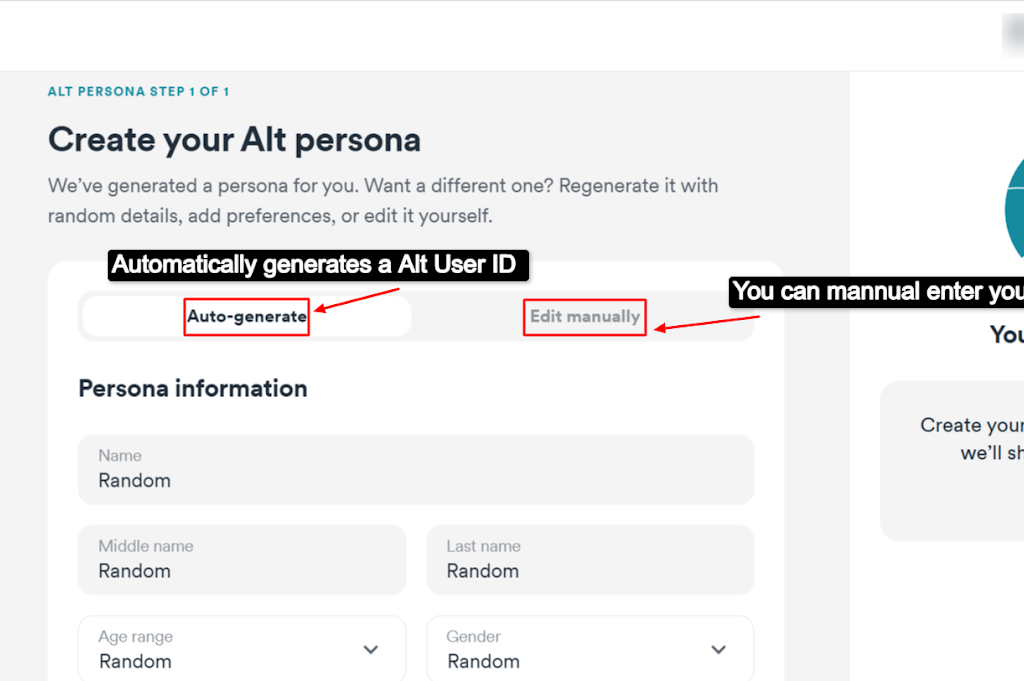Click the generated persona description paragraph
This screenshot has width=1024, height=681.
click(x=383, y=200)
